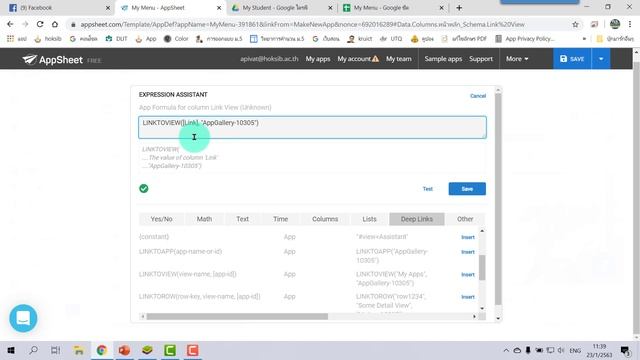Open the Windows Start menu
640x360 pixels.
click(11, 350)
